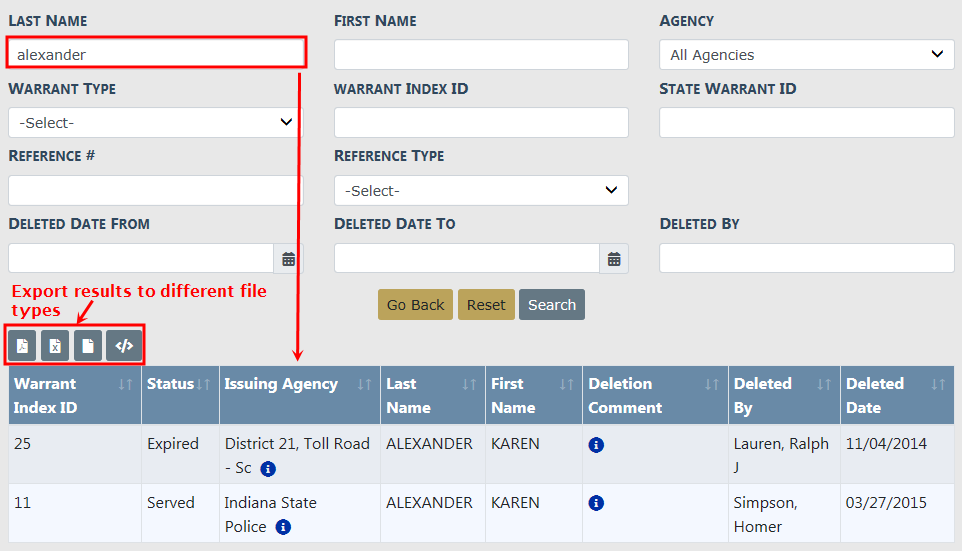Viewport: 962px width, 551px height.
Task: Open calendar for Deleted Date From
Action: tap(289, 259)
